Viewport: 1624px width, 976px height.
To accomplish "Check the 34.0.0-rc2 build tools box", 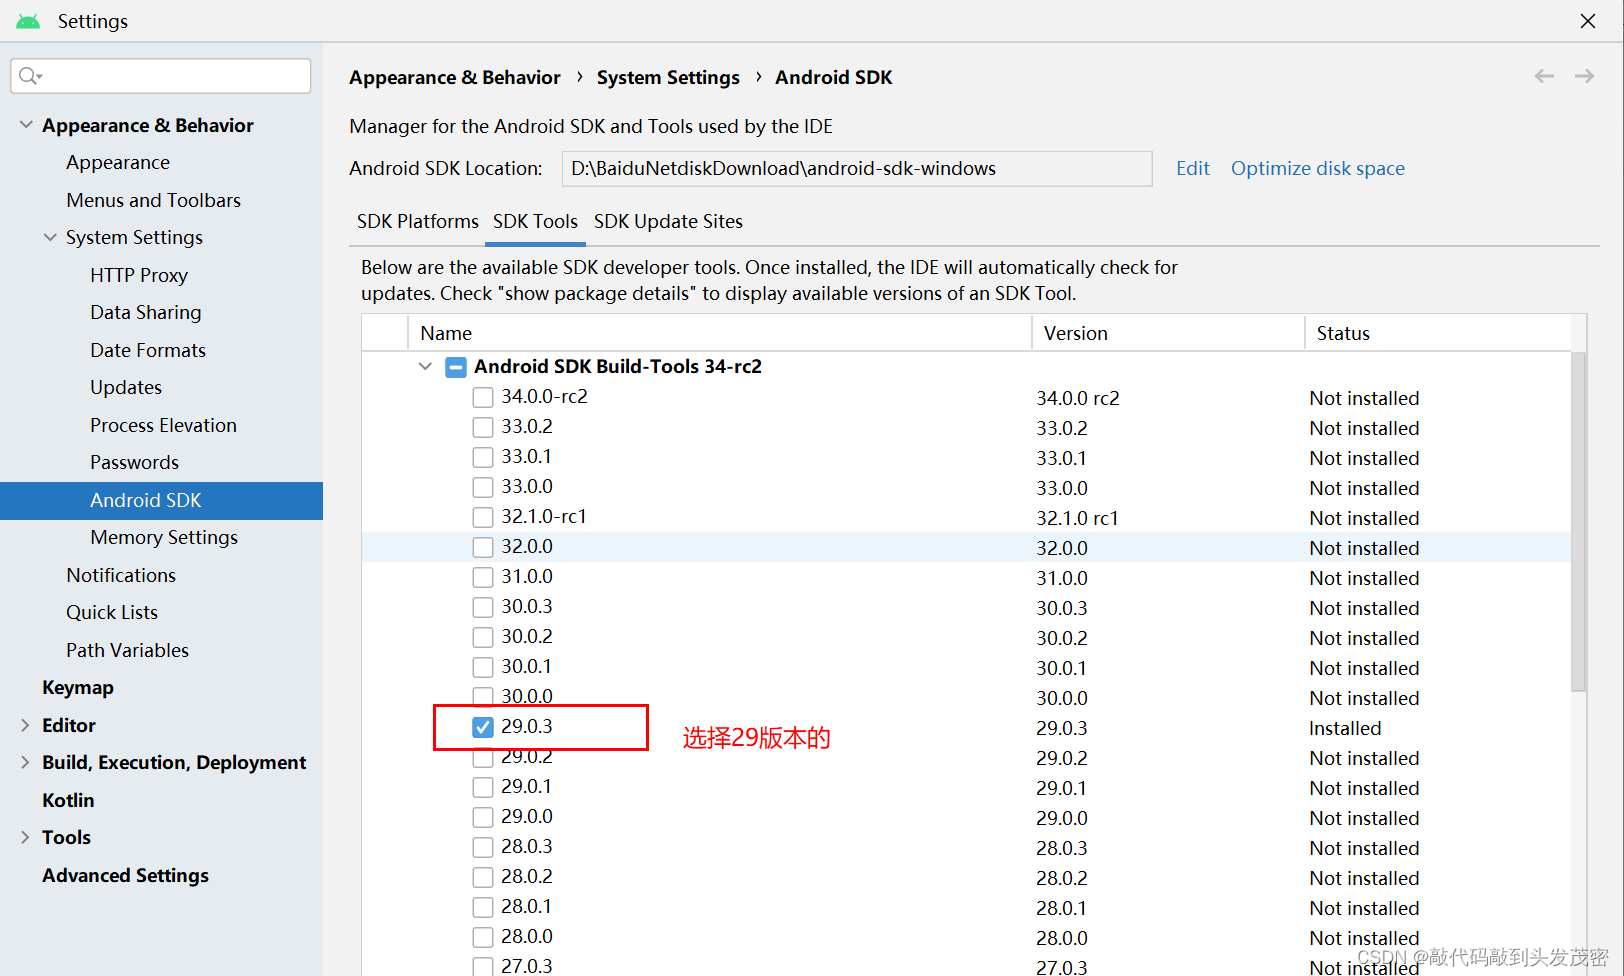I will [x=483, y=397].
